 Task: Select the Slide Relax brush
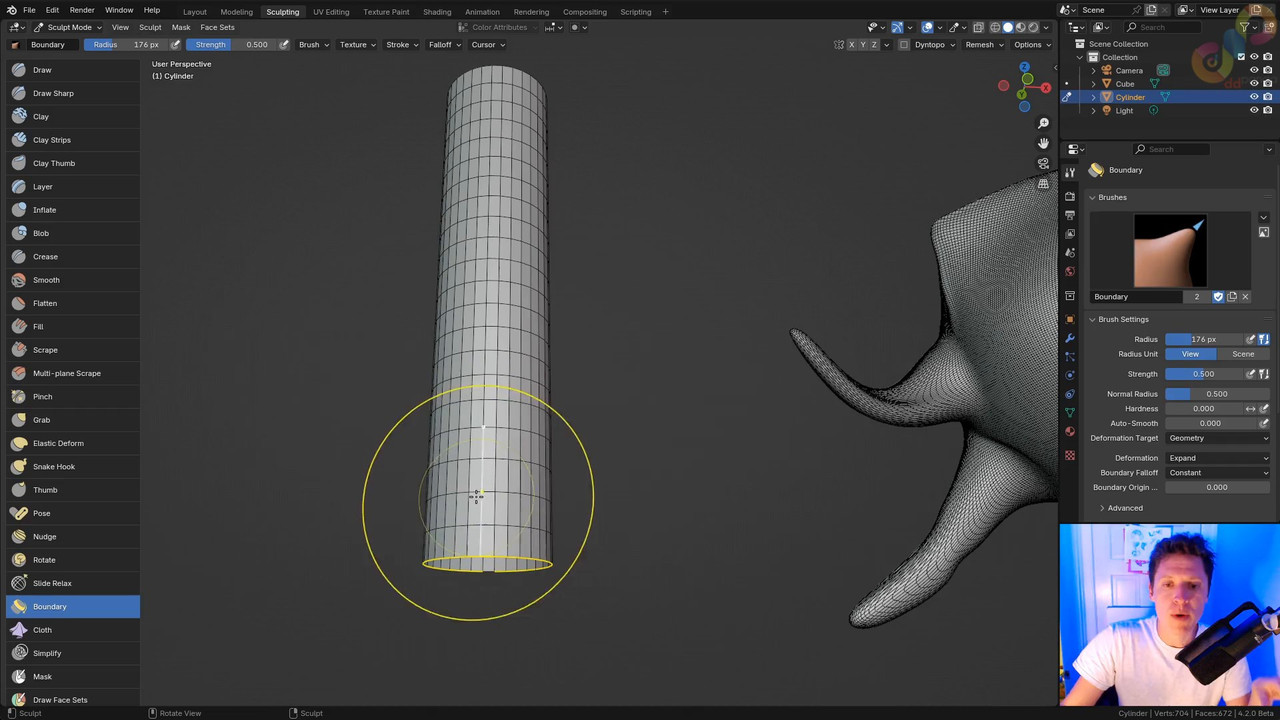pos(72,583)
